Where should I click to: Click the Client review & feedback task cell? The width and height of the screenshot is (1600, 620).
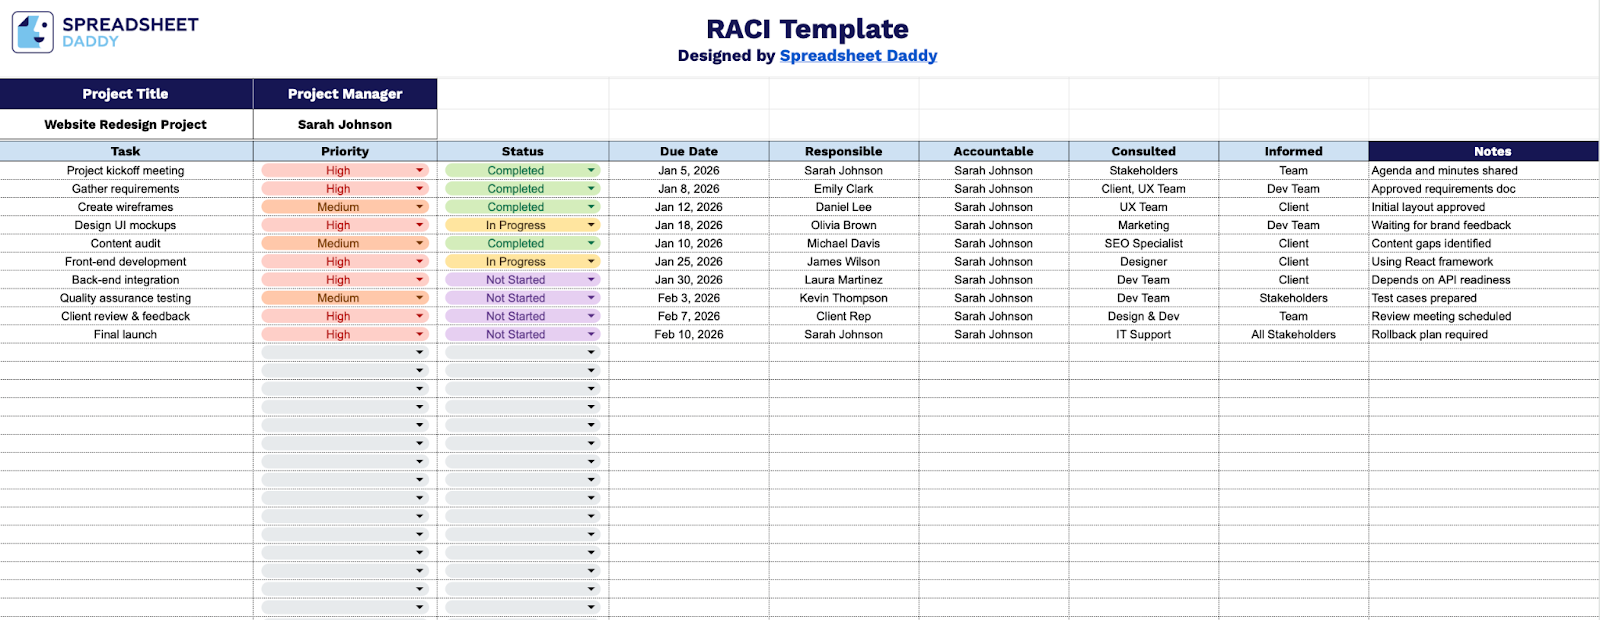click(126, 316)
